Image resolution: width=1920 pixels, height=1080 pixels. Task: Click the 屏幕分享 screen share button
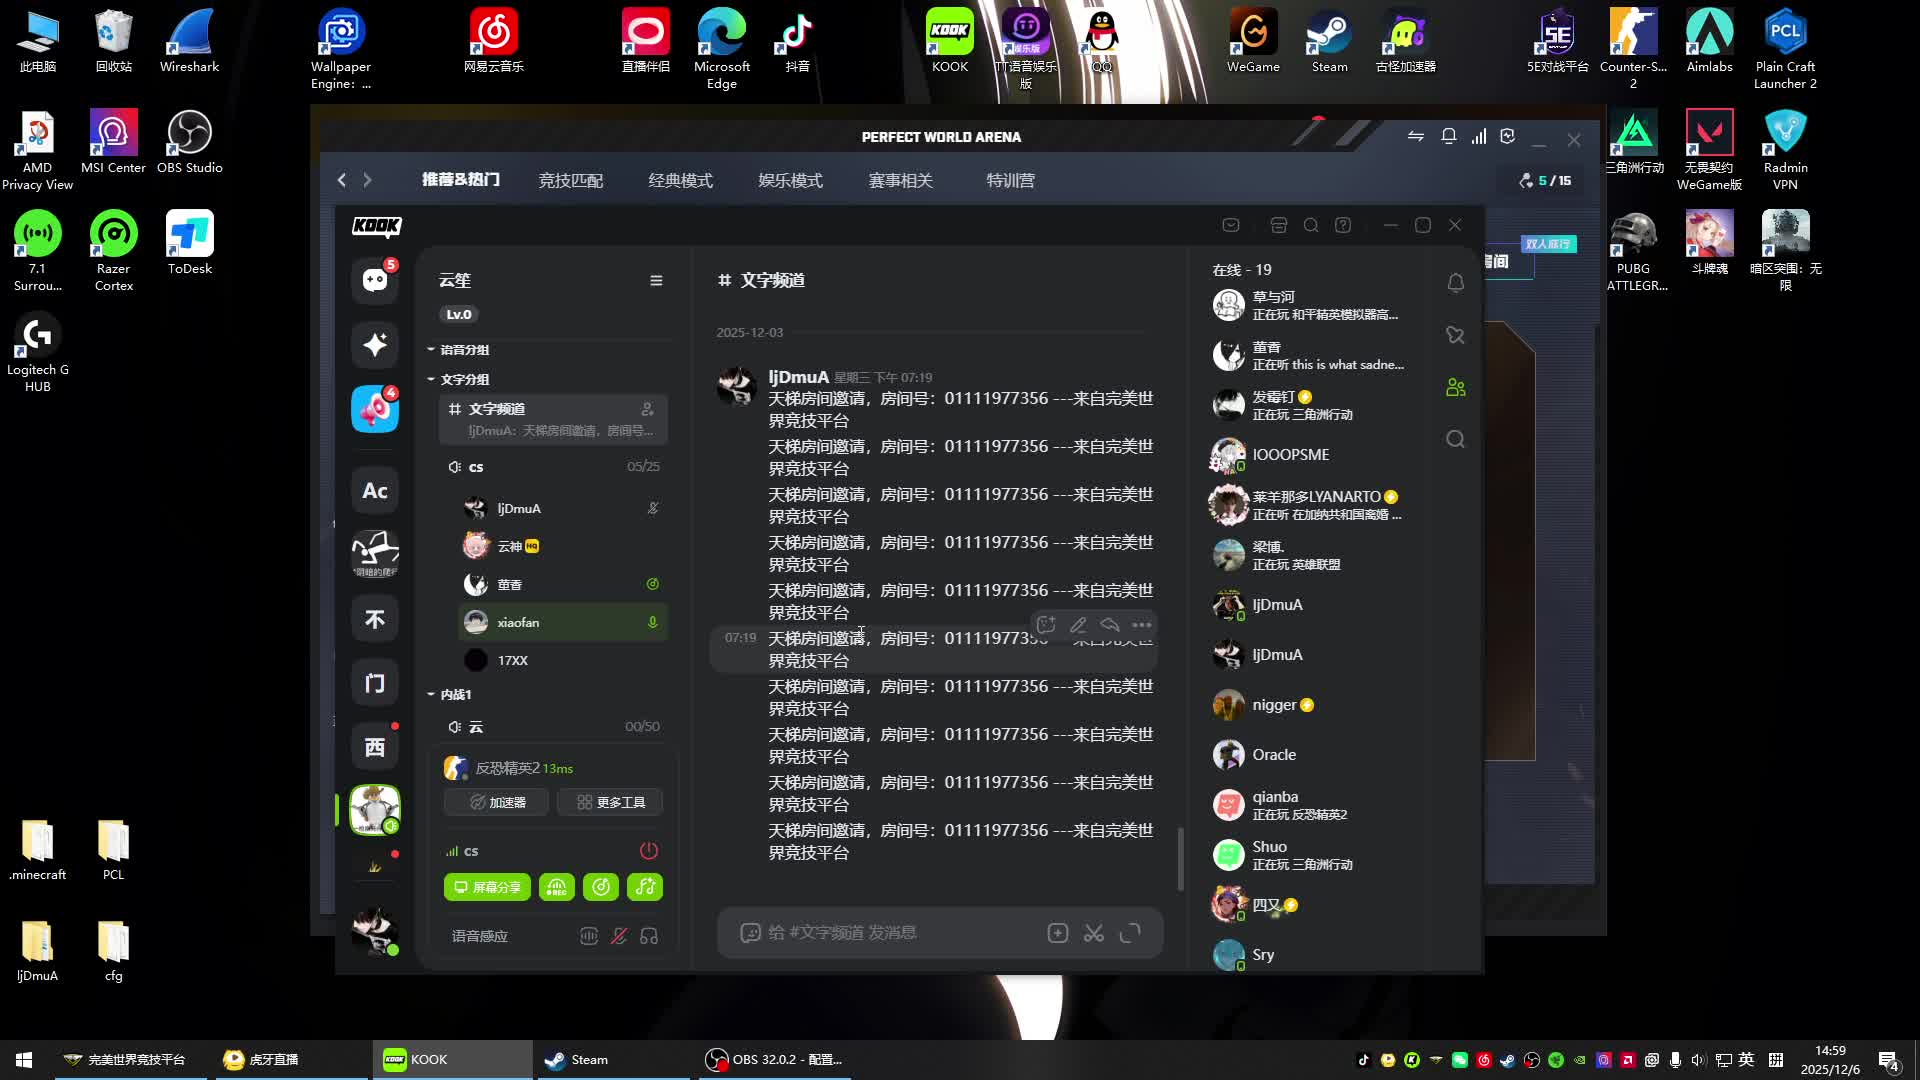point(488,887)
